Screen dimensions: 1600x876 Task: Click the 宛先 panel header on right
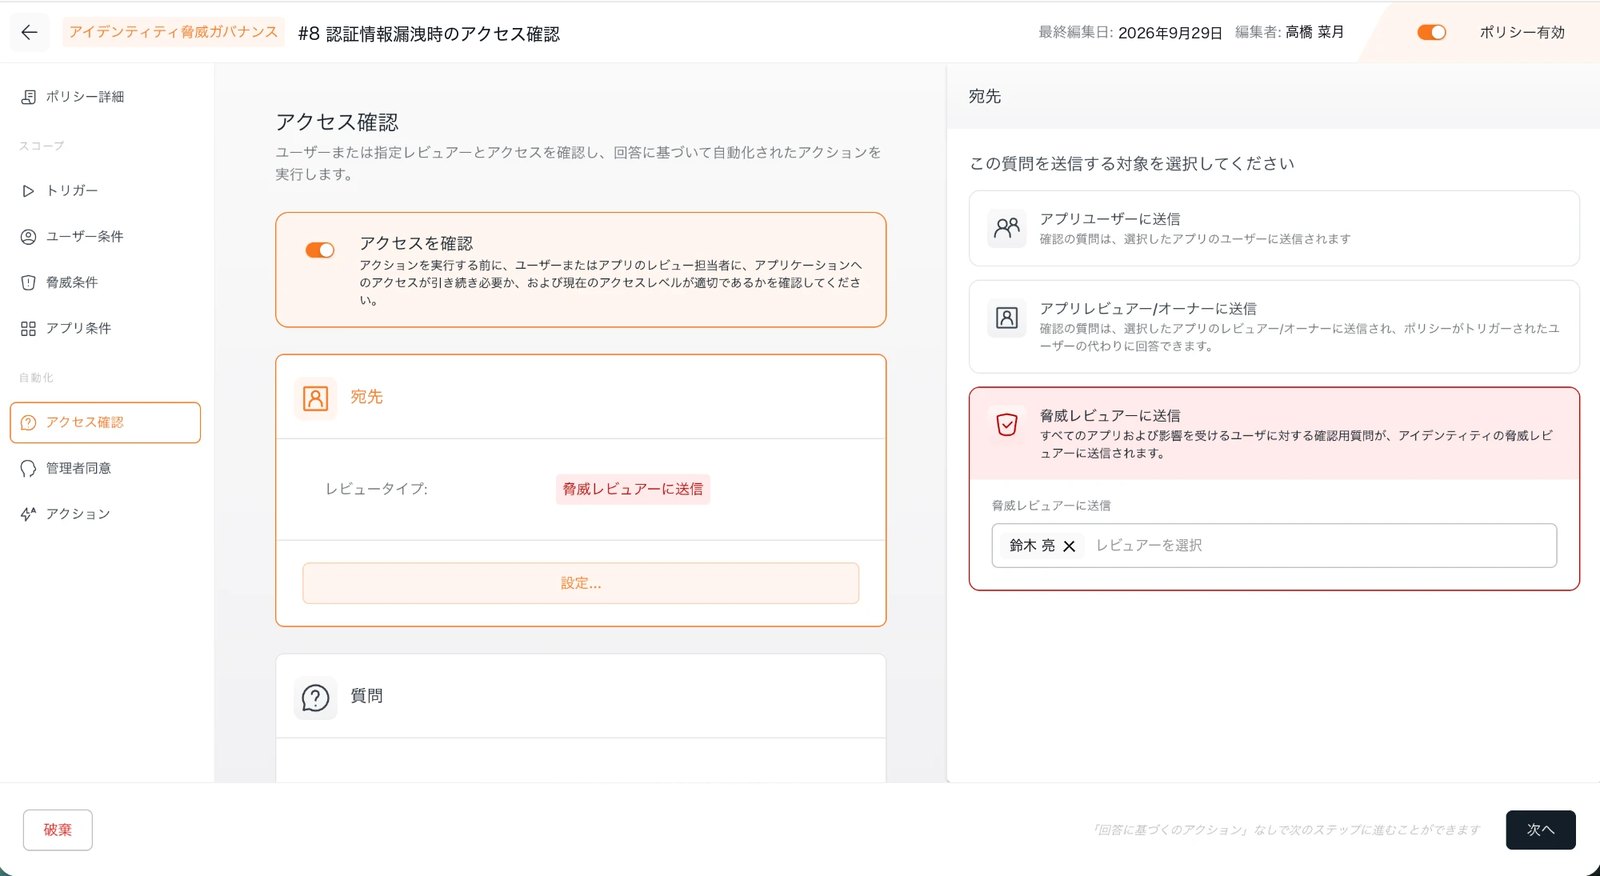coord(985,96)
